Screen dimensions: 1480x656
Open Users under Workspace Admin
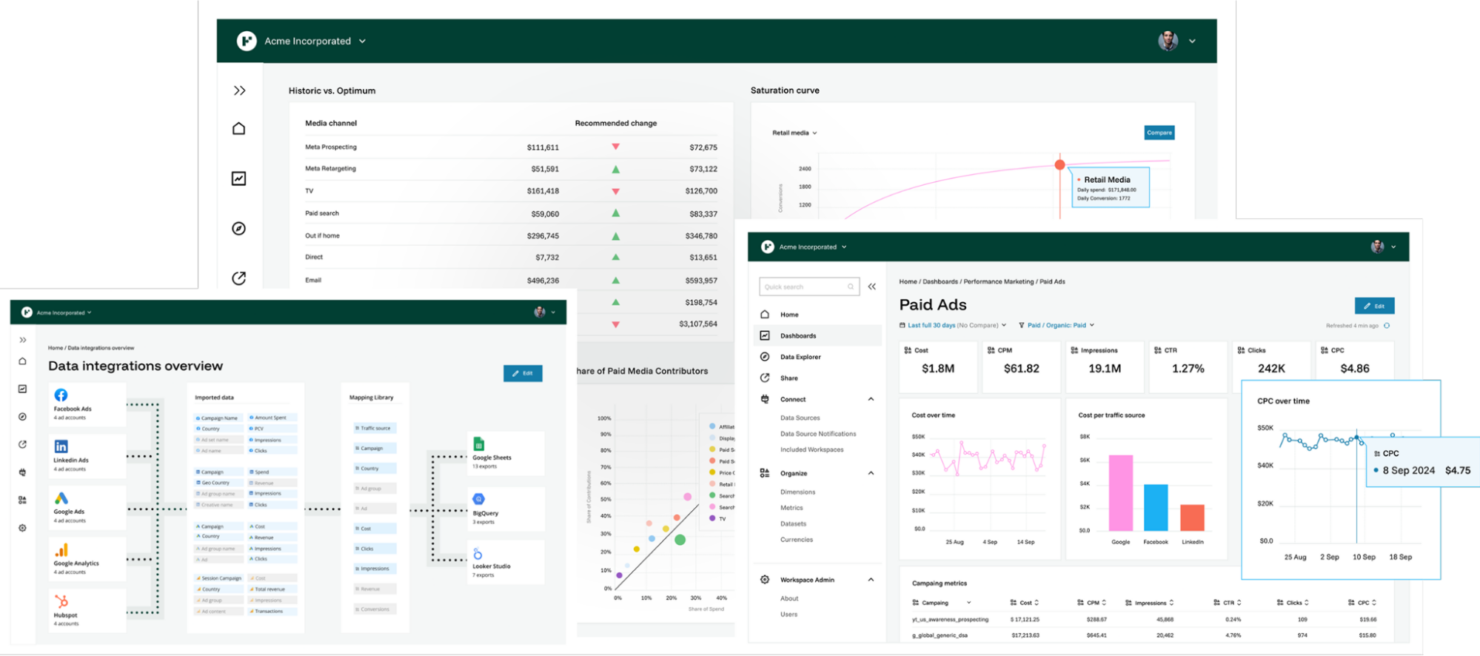[x=789, y=615]
